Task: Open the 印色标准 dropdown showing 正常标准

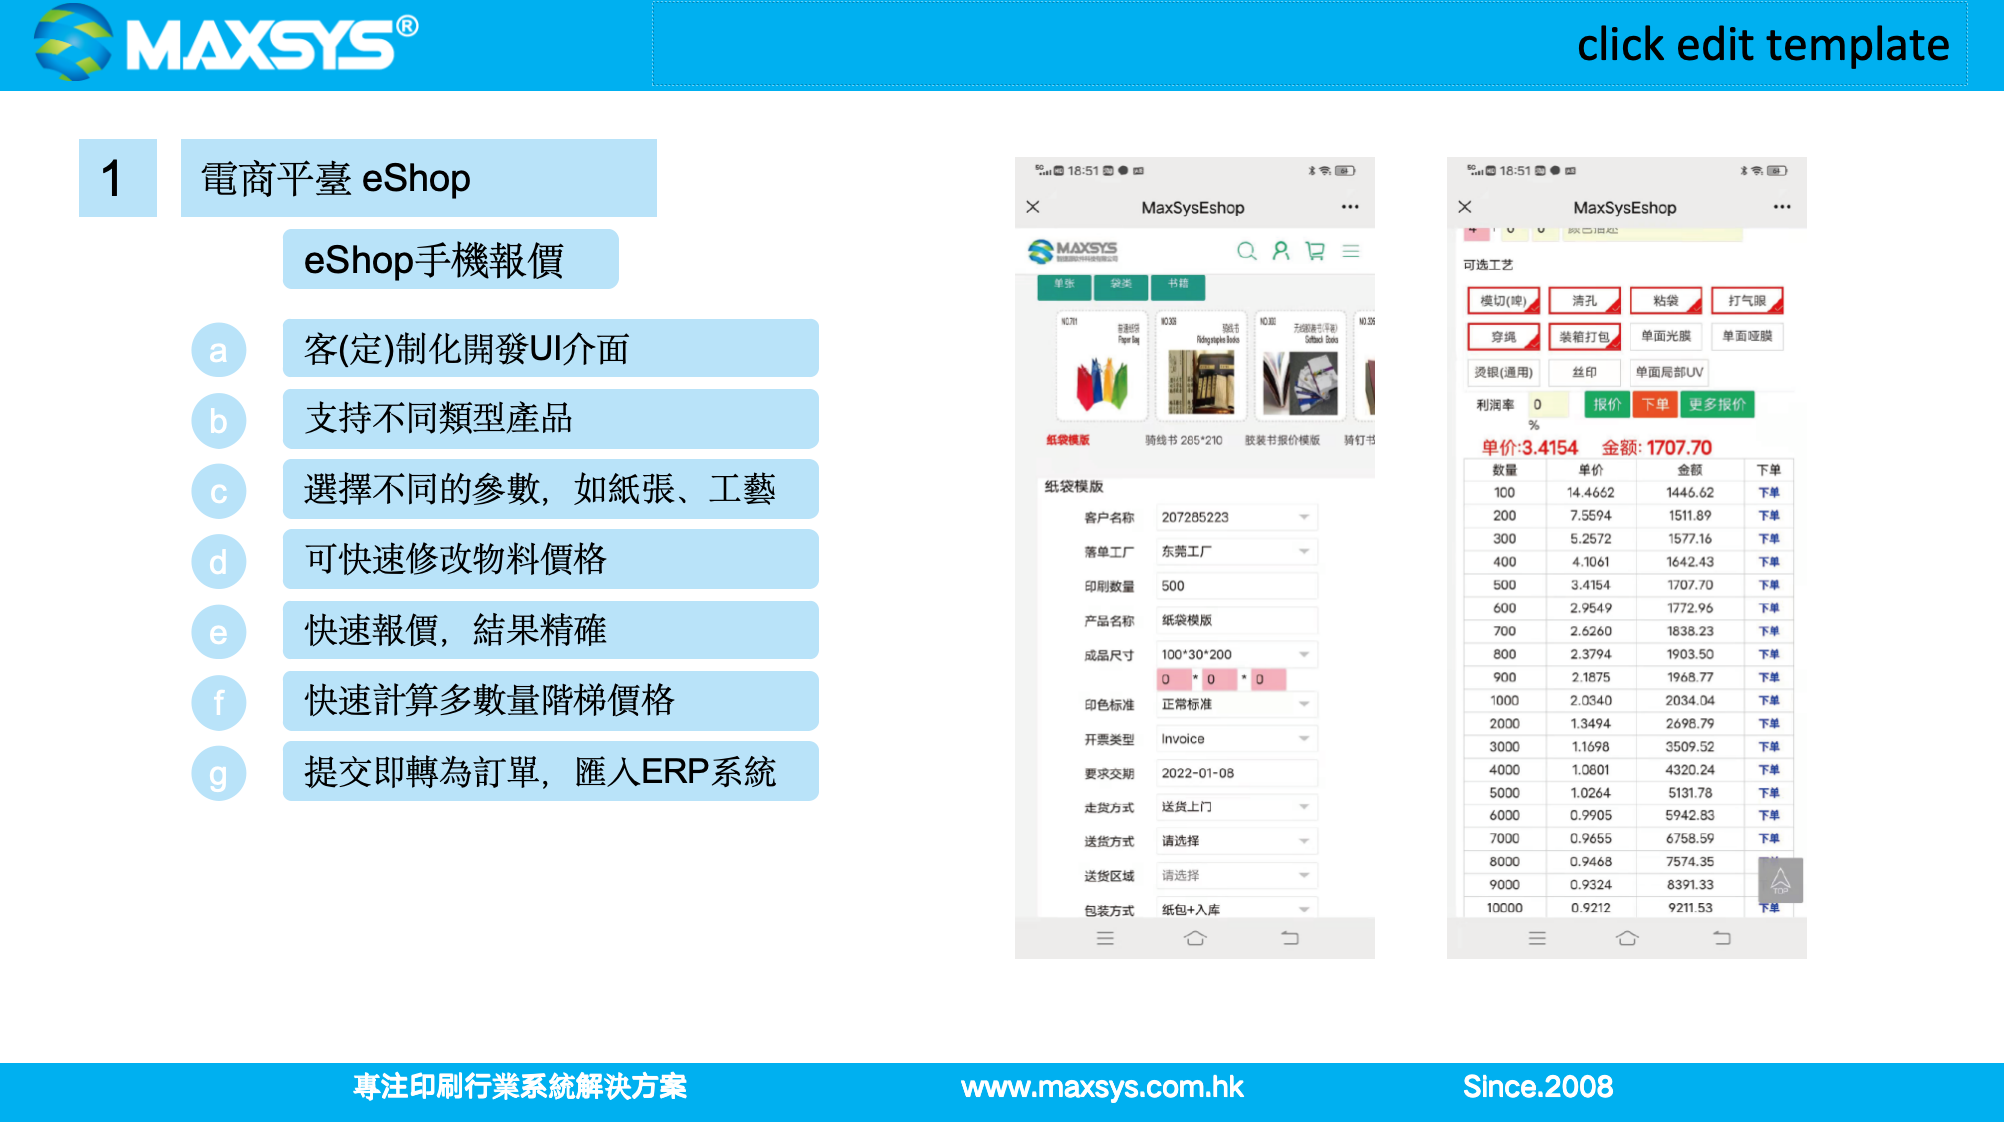Action: tap(1236, 704)
